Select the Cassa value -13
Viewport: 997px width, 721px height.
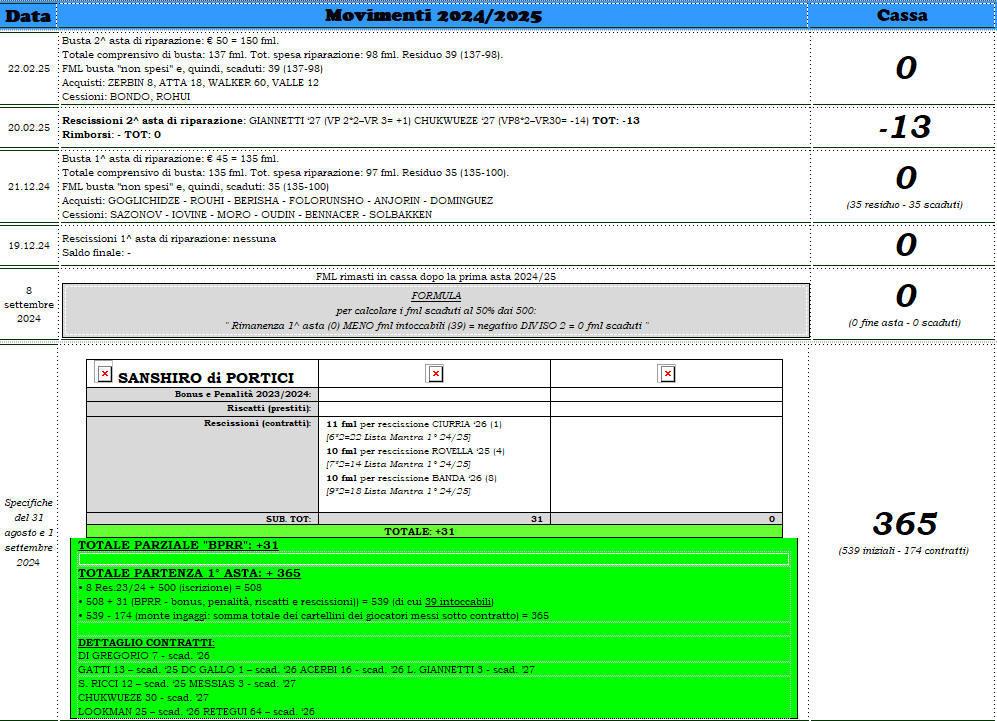[905, 127]
